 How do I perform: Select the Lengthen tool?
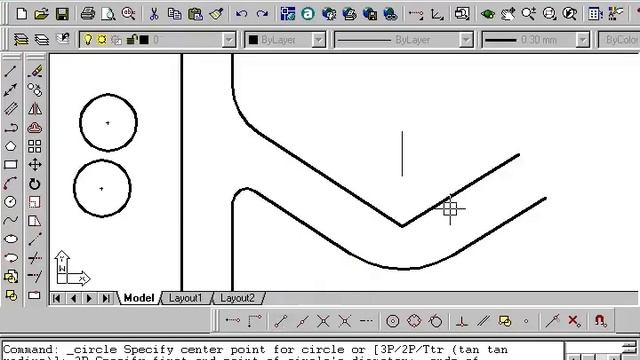coord(35,239)
